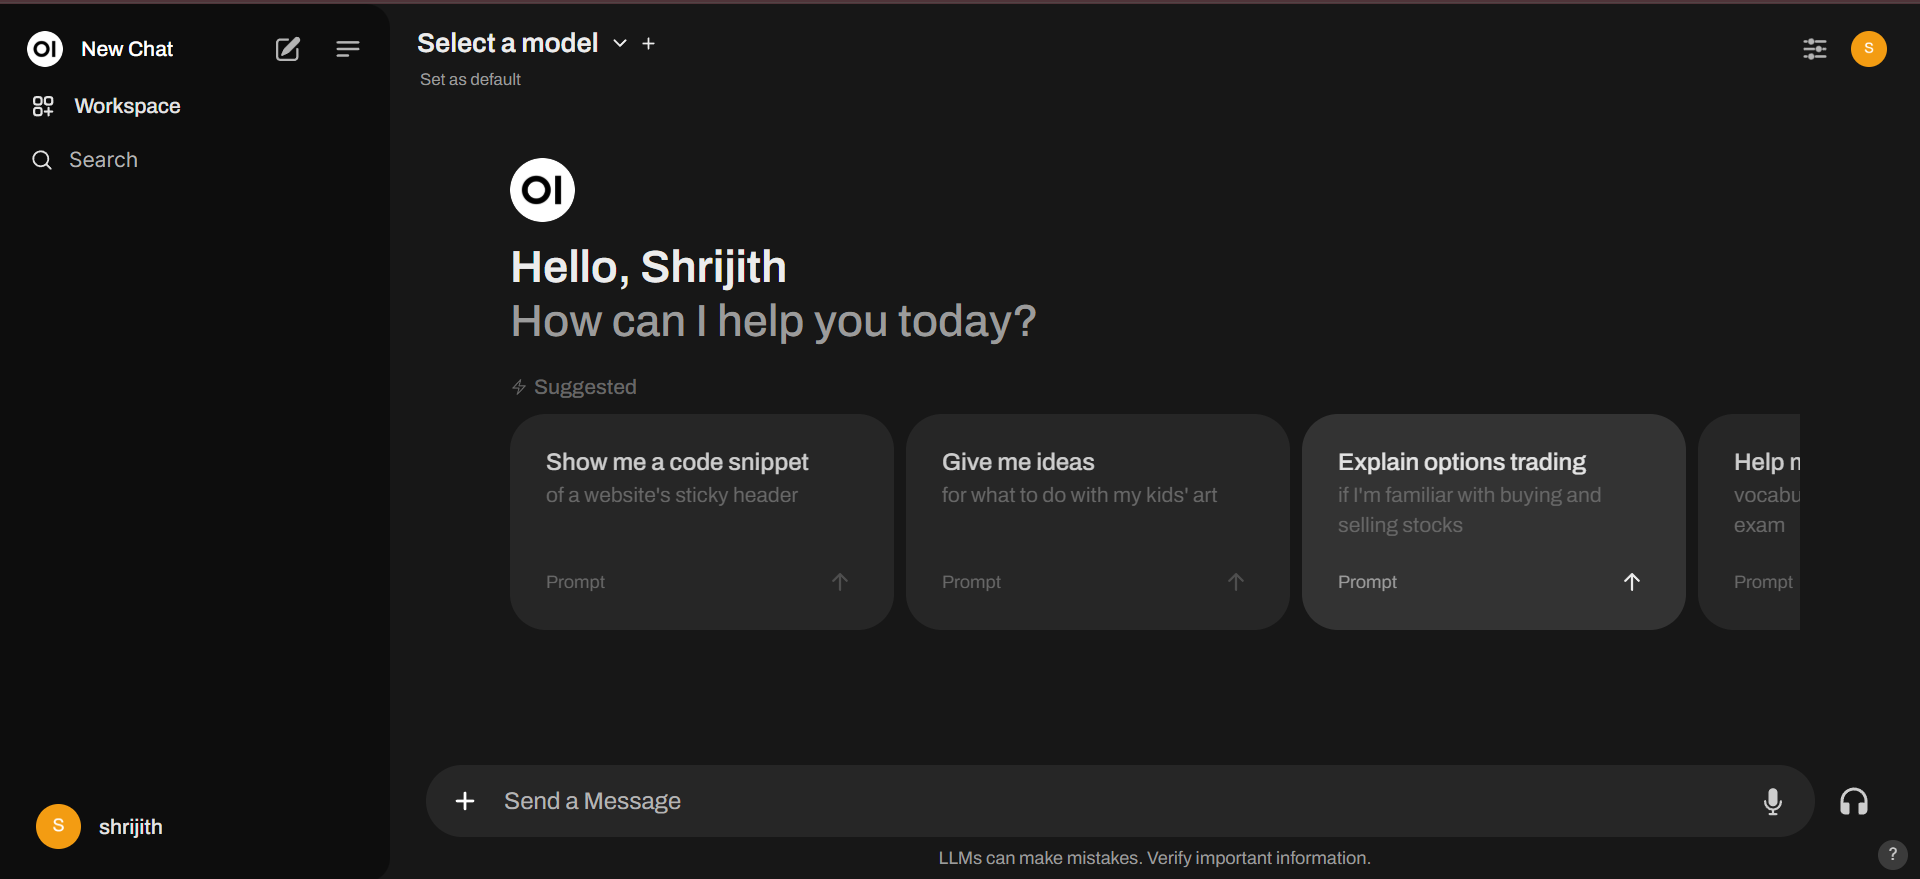Add another model with the plus icon

[648, 43]
